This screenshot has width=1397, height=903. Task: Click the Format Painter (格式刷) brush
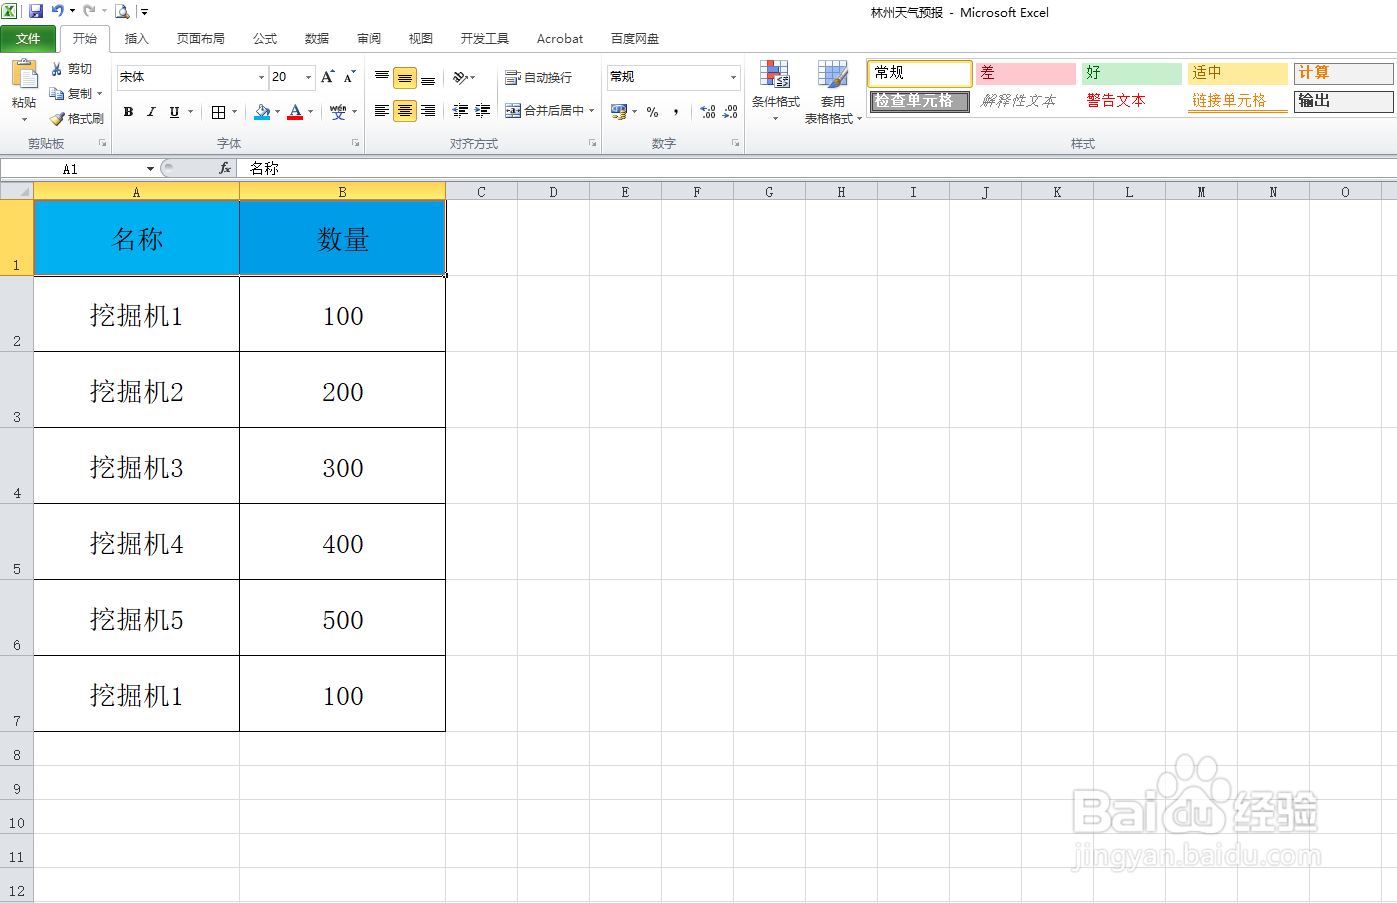tap(57, 118)
